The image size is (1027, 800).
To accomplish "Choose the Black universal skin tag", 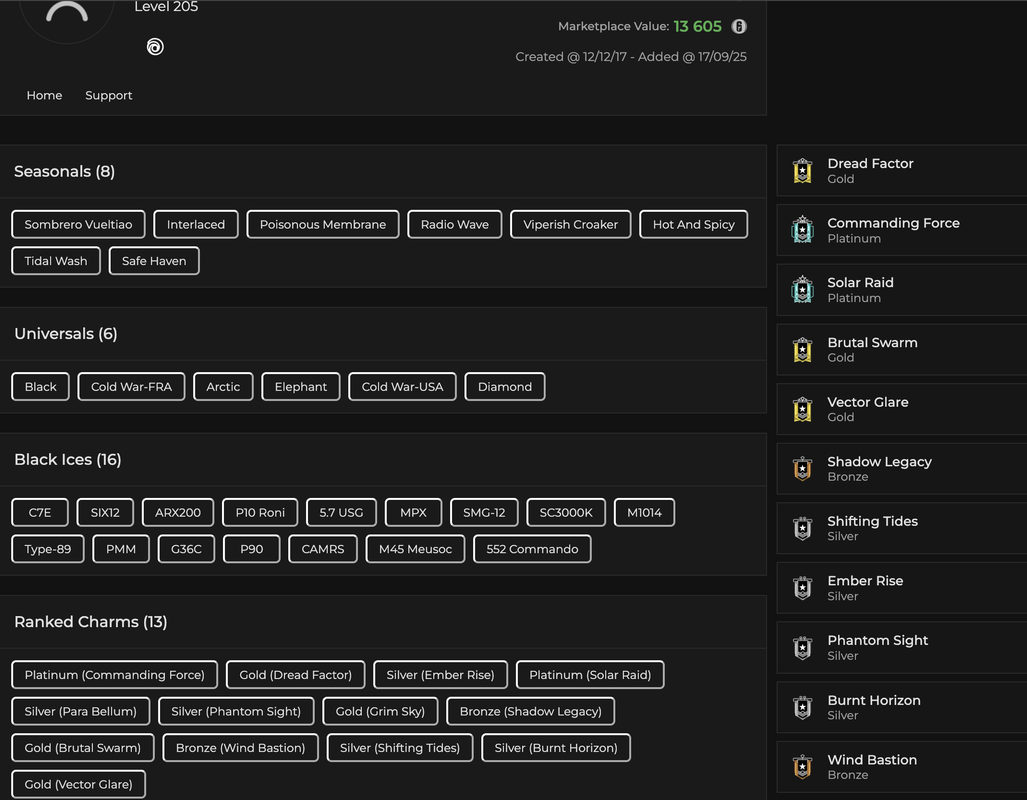I will (41, 387).
